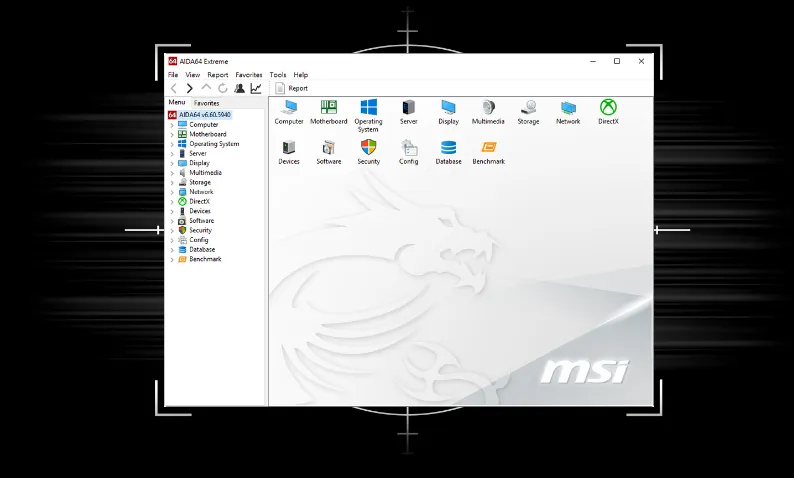The height and width of the screenshot is (478, 794).
Task: Open the DirectX icon in main pane
Action: tap(608, 112)
